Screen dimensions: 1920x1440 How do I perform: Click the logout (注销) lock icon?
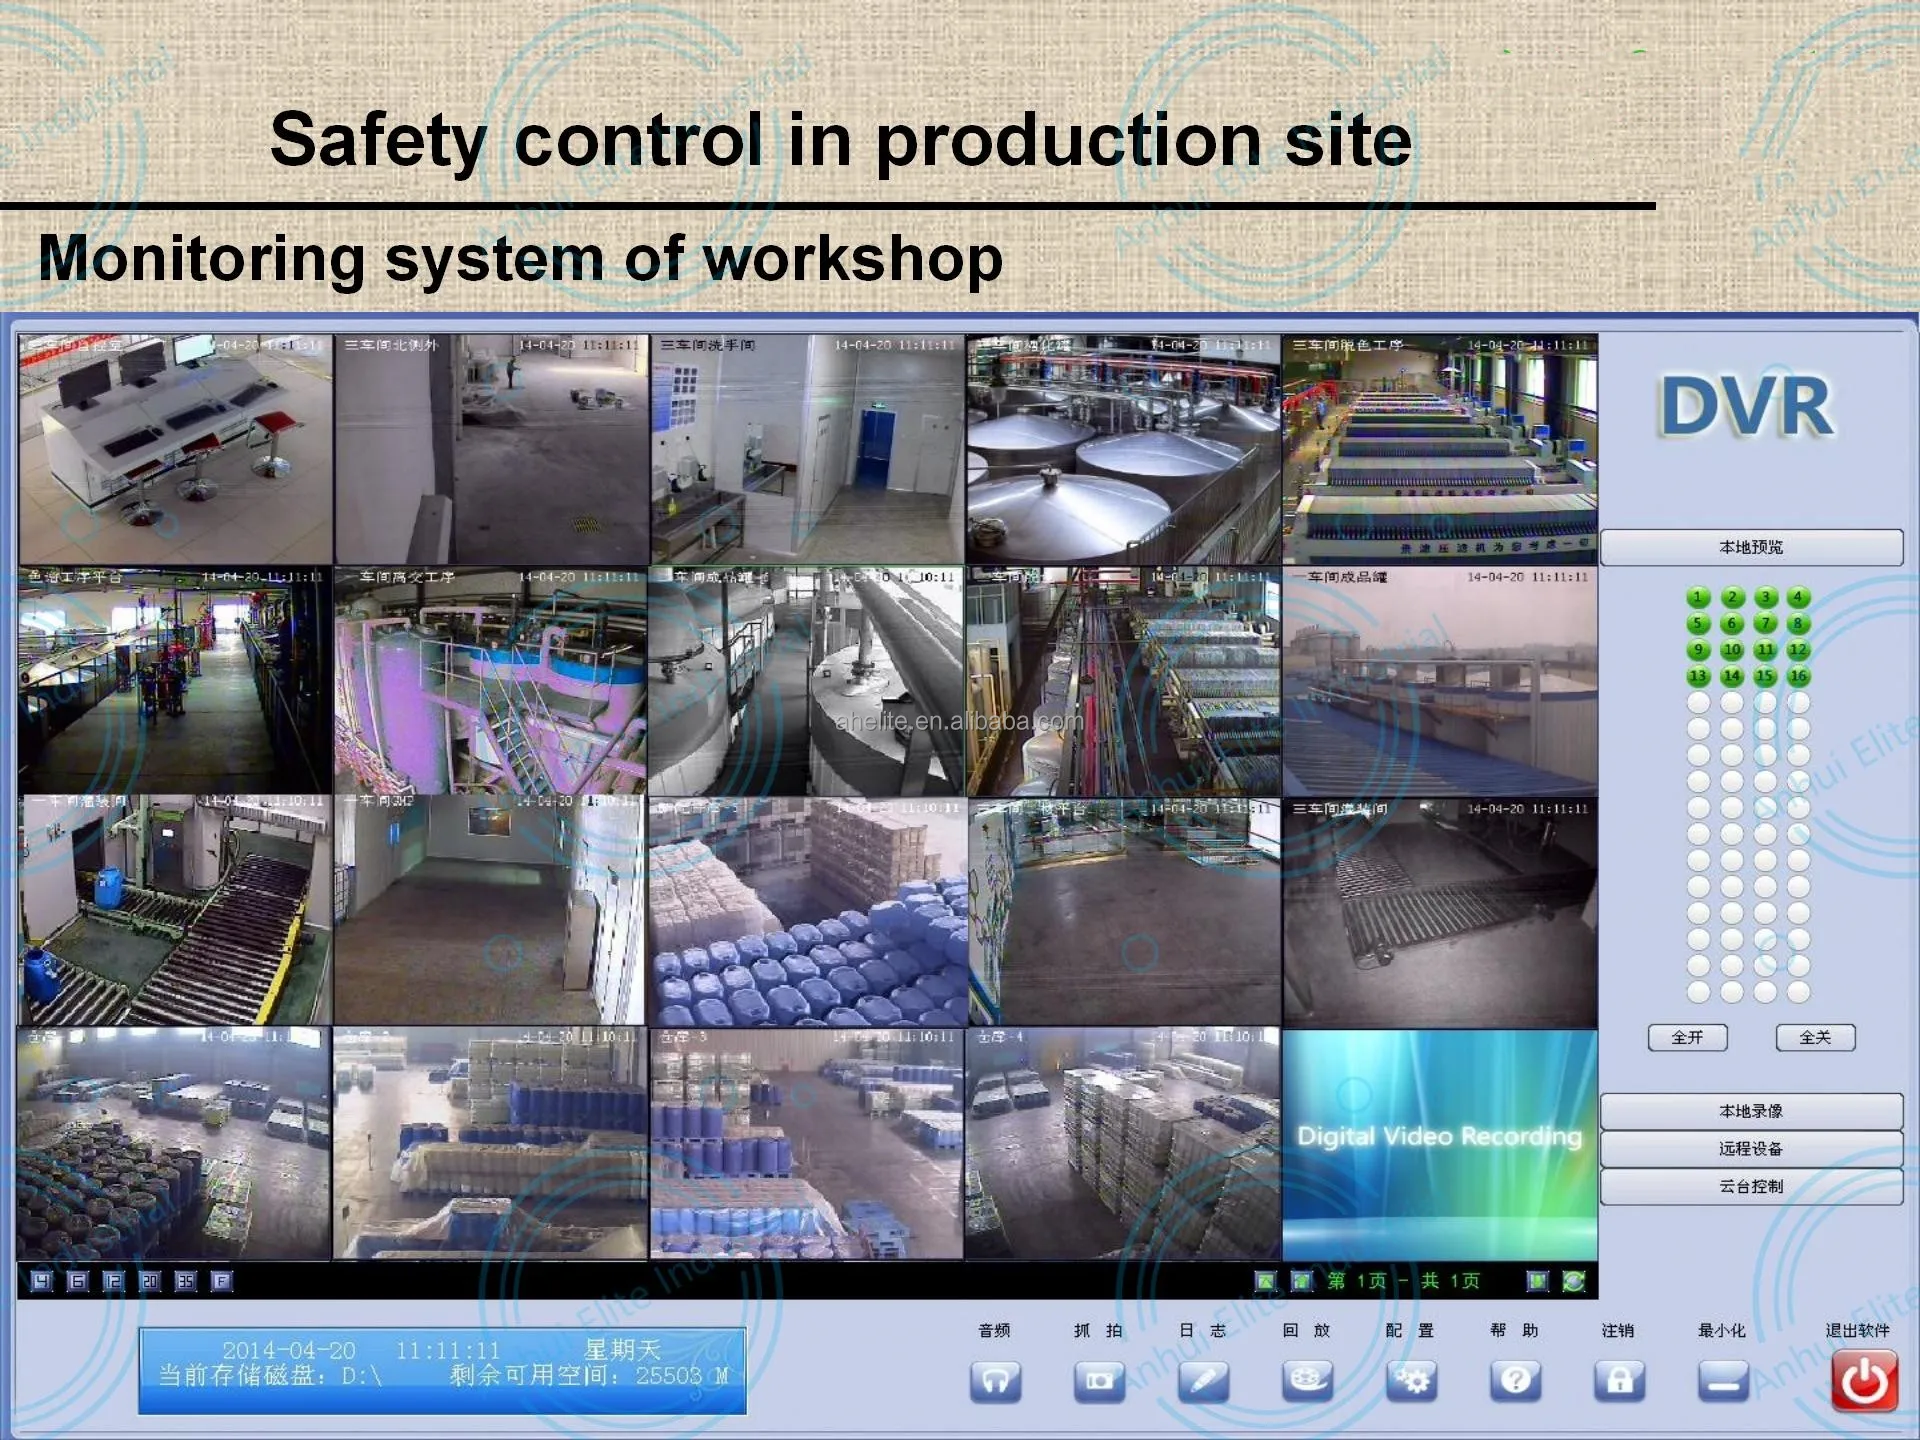(x=1619, y=1381)
